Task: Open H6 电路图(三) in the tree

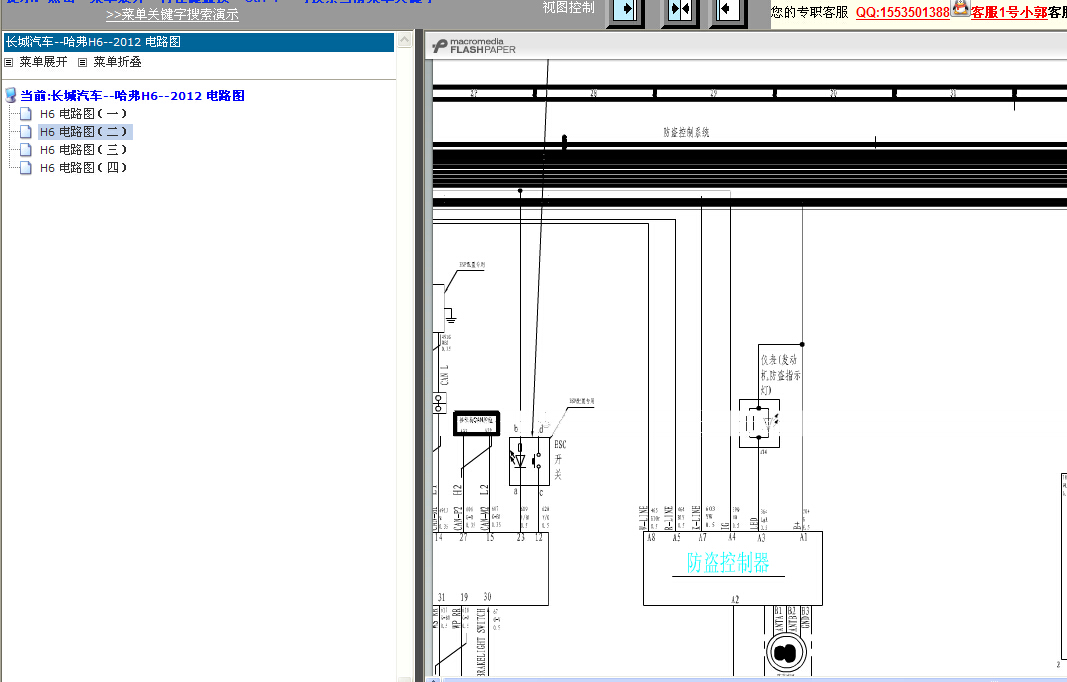Action: (83, 150)
